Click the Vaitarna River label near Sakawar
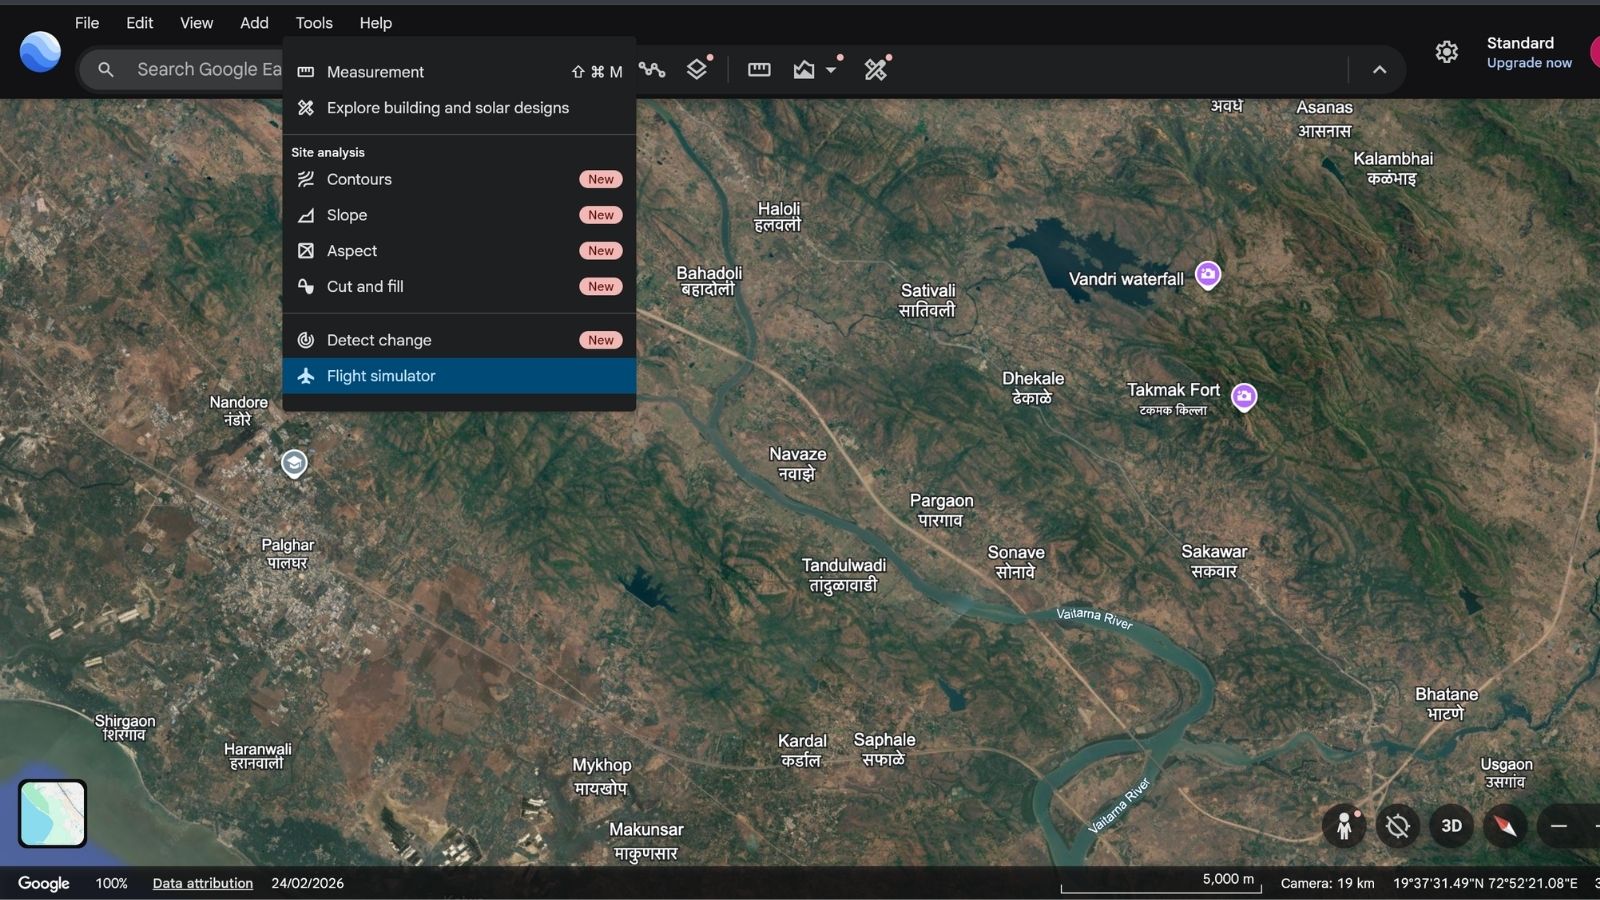This screenshot has width=1600, height=900. pos(1094,618)
